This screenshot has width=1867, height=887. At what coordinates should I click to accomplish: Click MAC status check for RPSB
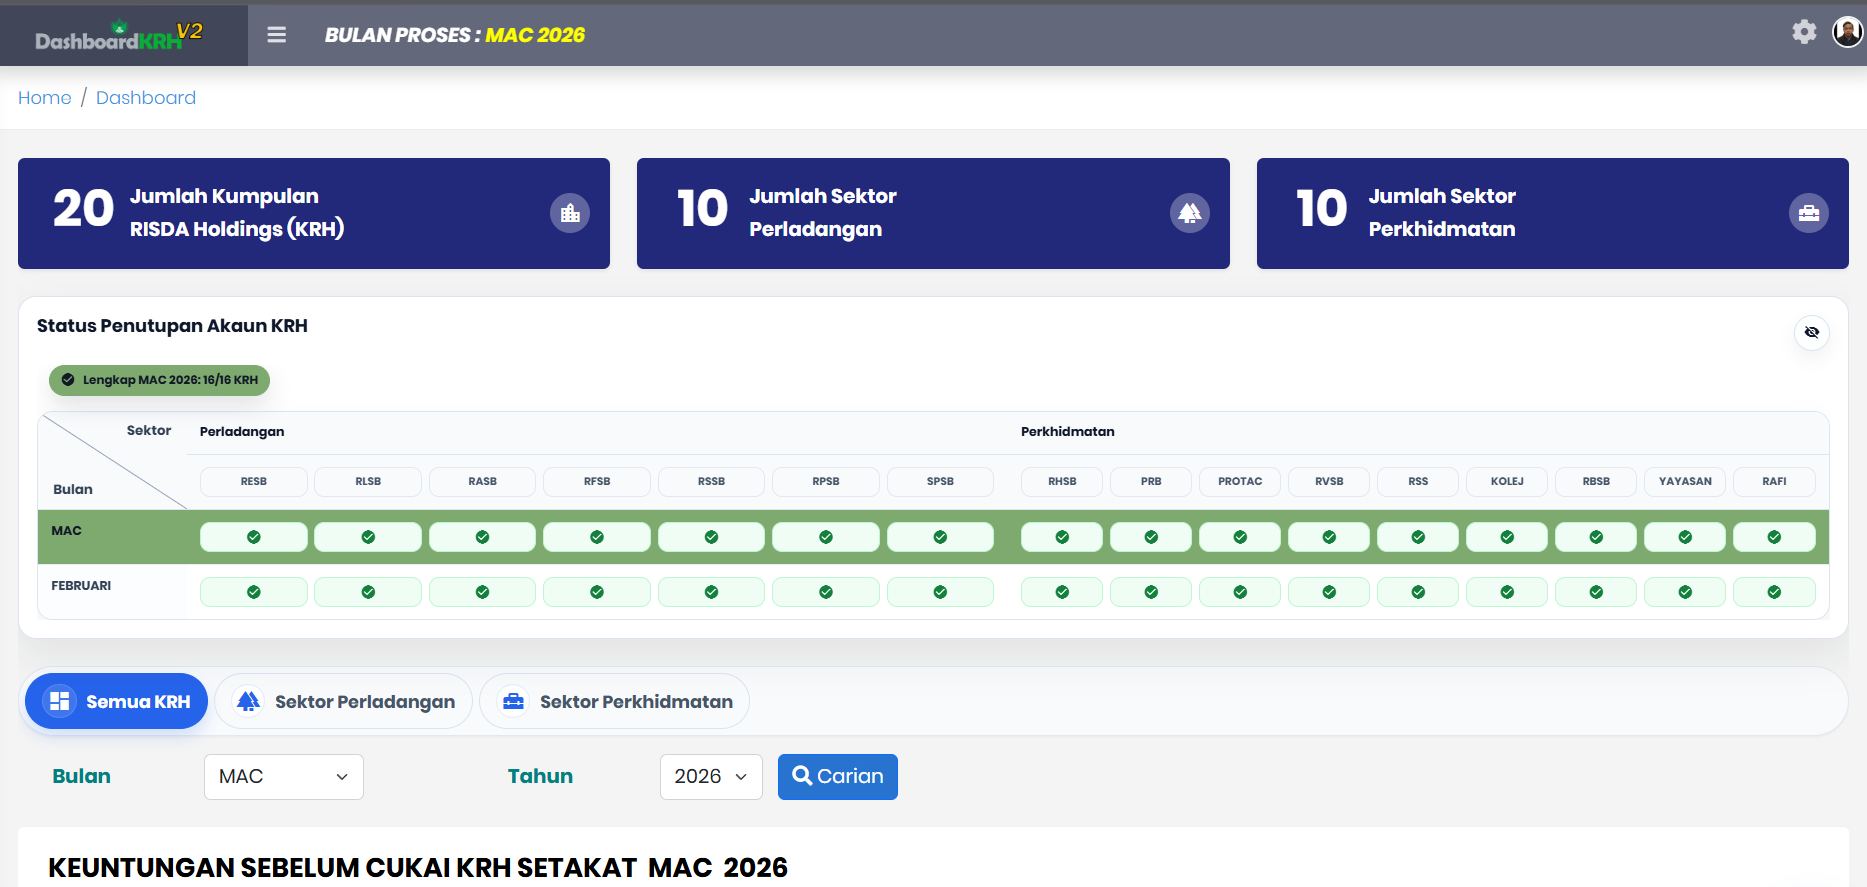click(x=826, y=537)
